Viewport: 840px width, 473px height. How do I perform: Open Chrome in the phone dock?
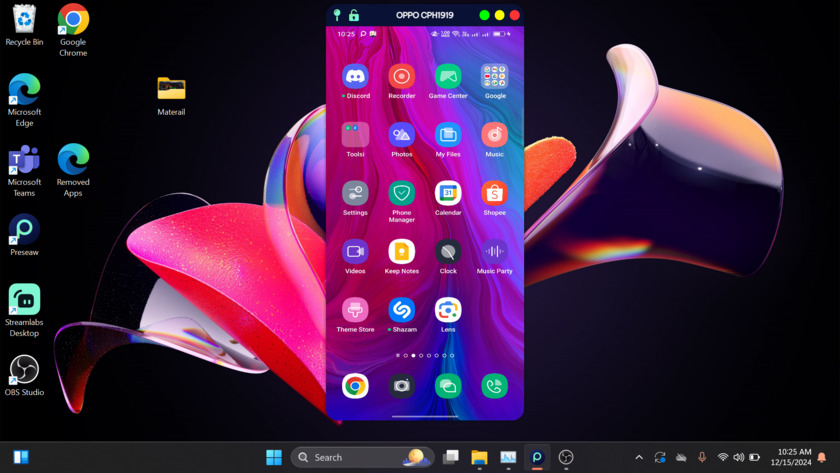(x=355, y=386)
